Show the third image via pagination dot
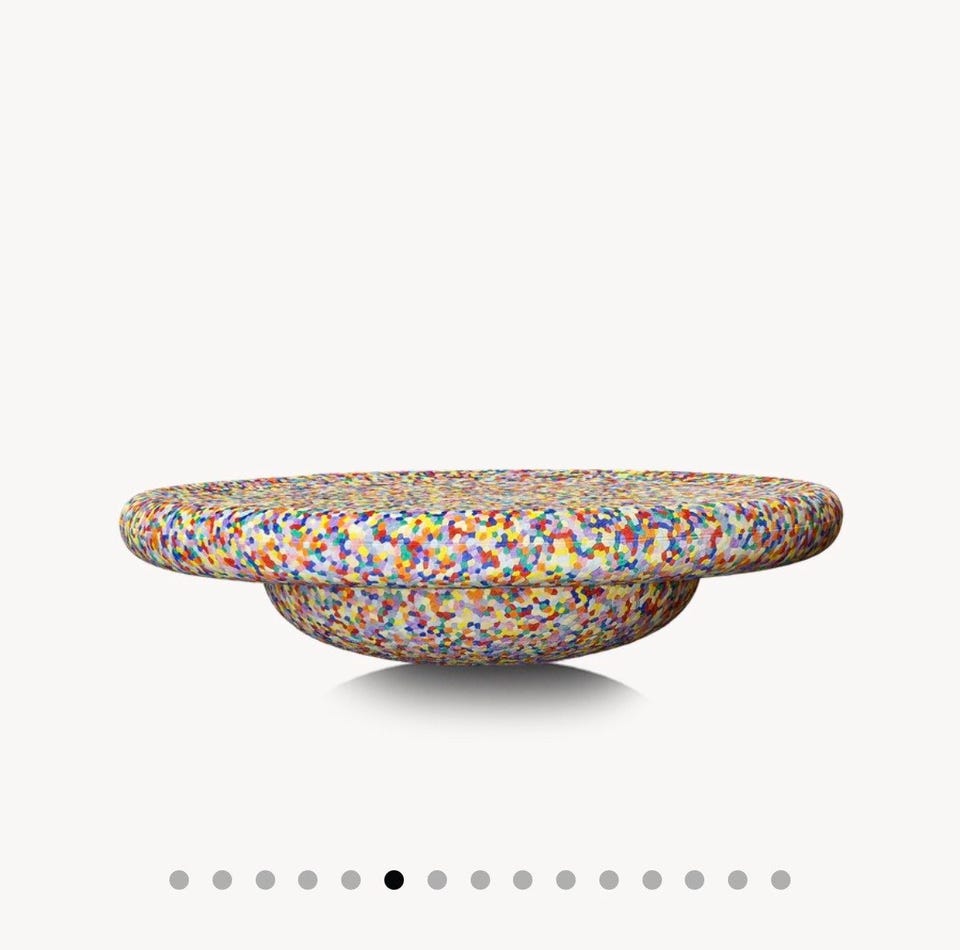The height and width of the screenshot is (950, 960). [x=265, y=880]
